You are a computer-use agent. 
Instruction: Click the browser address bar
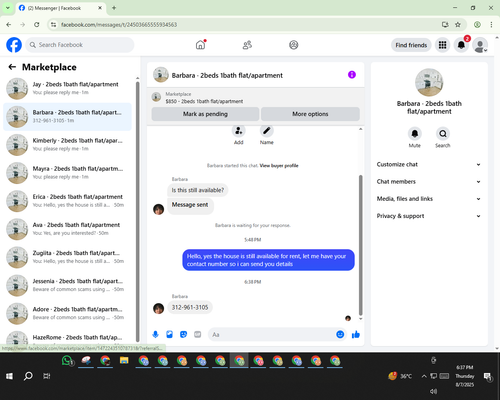[247, 25]
